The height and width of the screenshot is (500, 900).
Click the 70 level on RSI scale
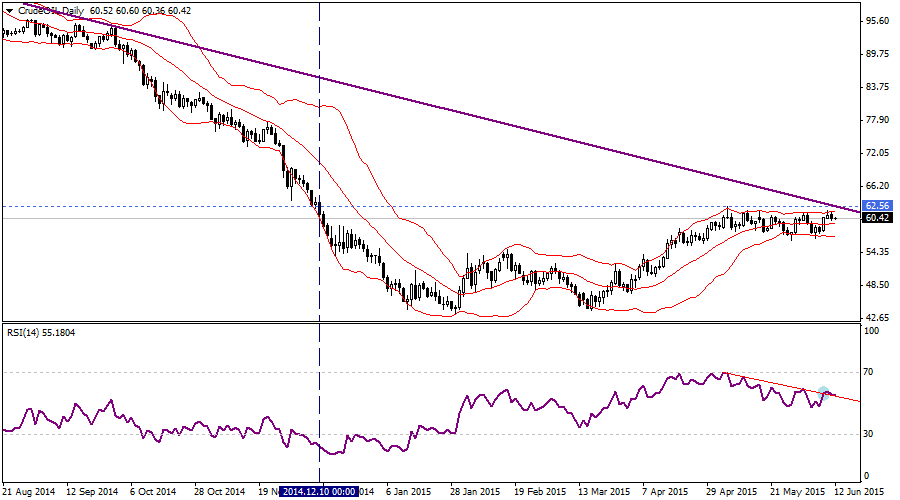(x=869, y=372)
